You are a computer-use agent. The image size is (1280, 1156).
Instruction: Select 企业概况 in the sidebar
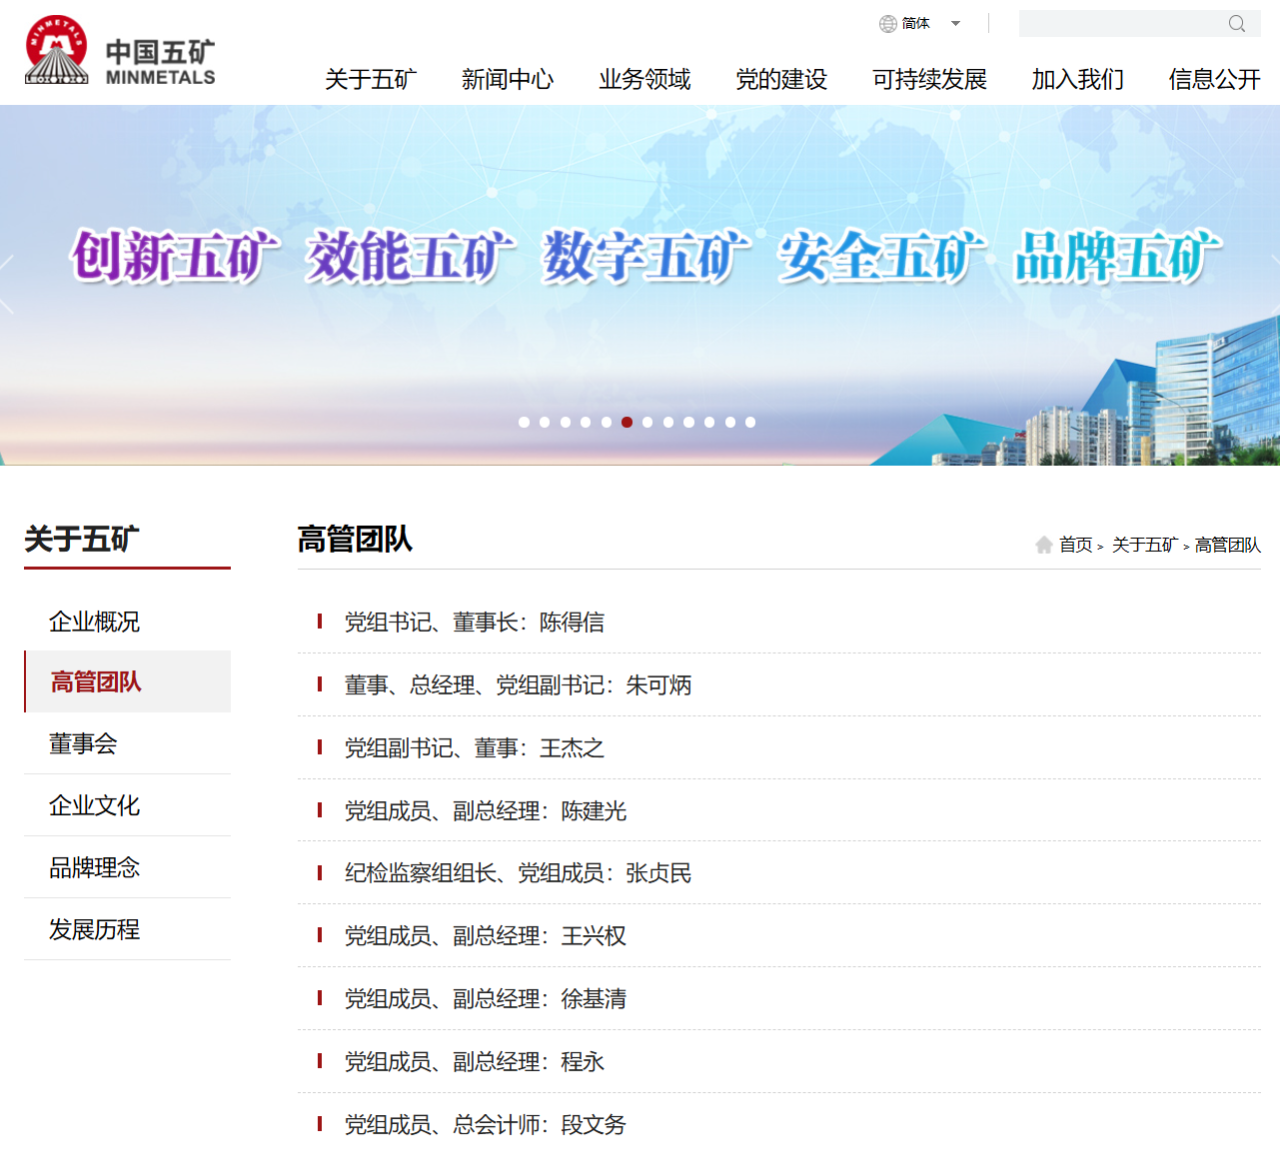pyautogui.click(x=94, y=622)
